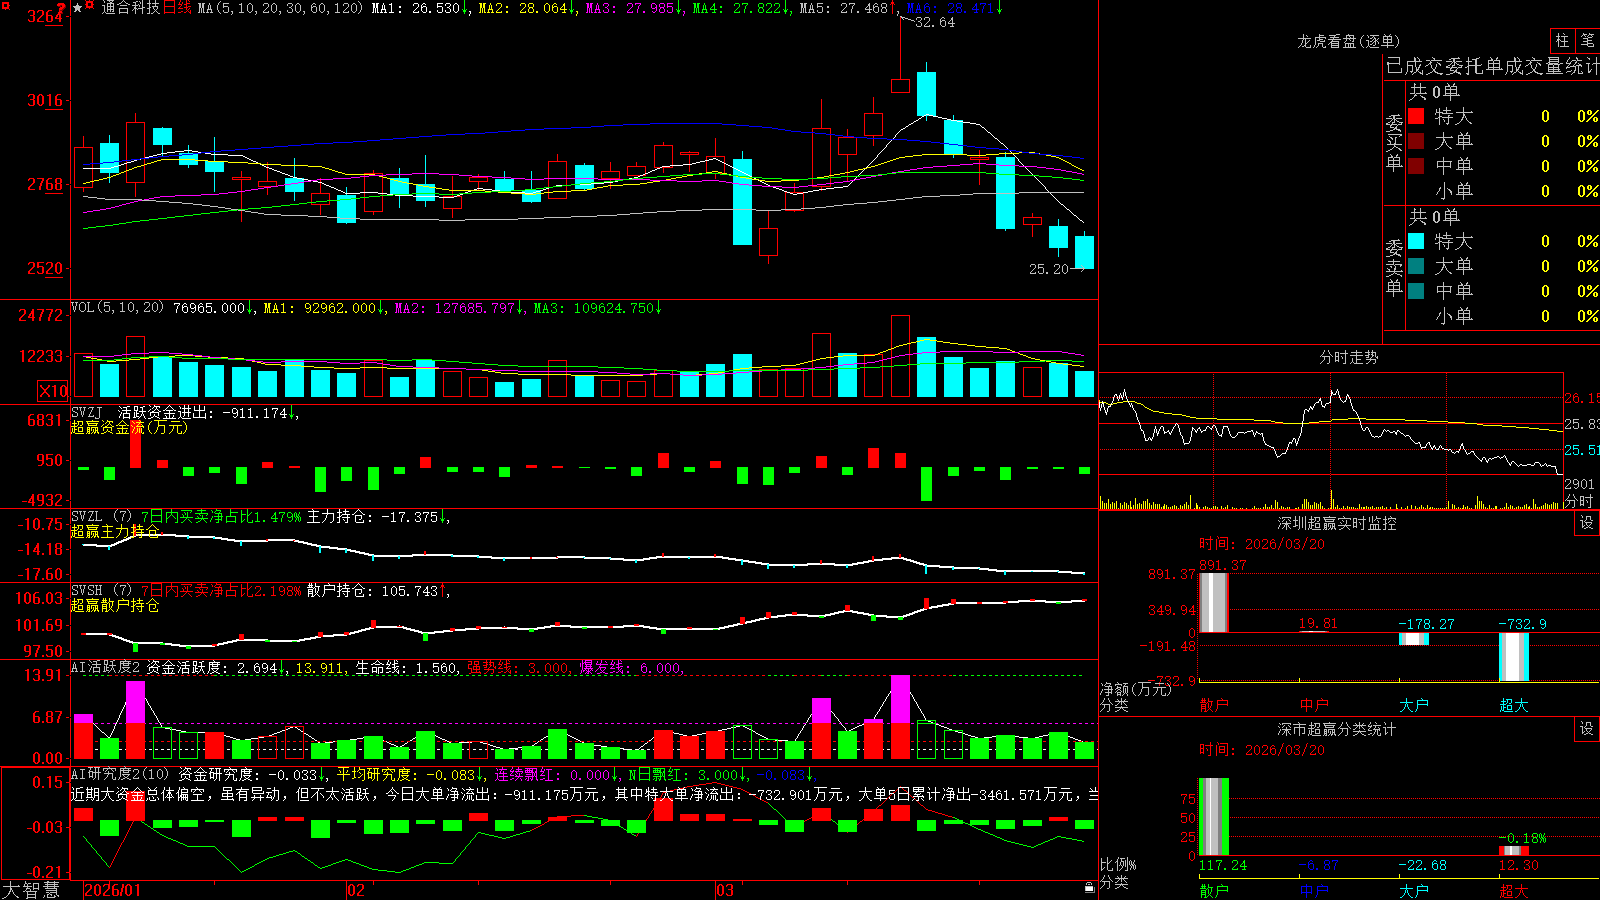Click the small red square icon at top-left corner
This screenshot has width=1600, height=900.
pos(6,6)
